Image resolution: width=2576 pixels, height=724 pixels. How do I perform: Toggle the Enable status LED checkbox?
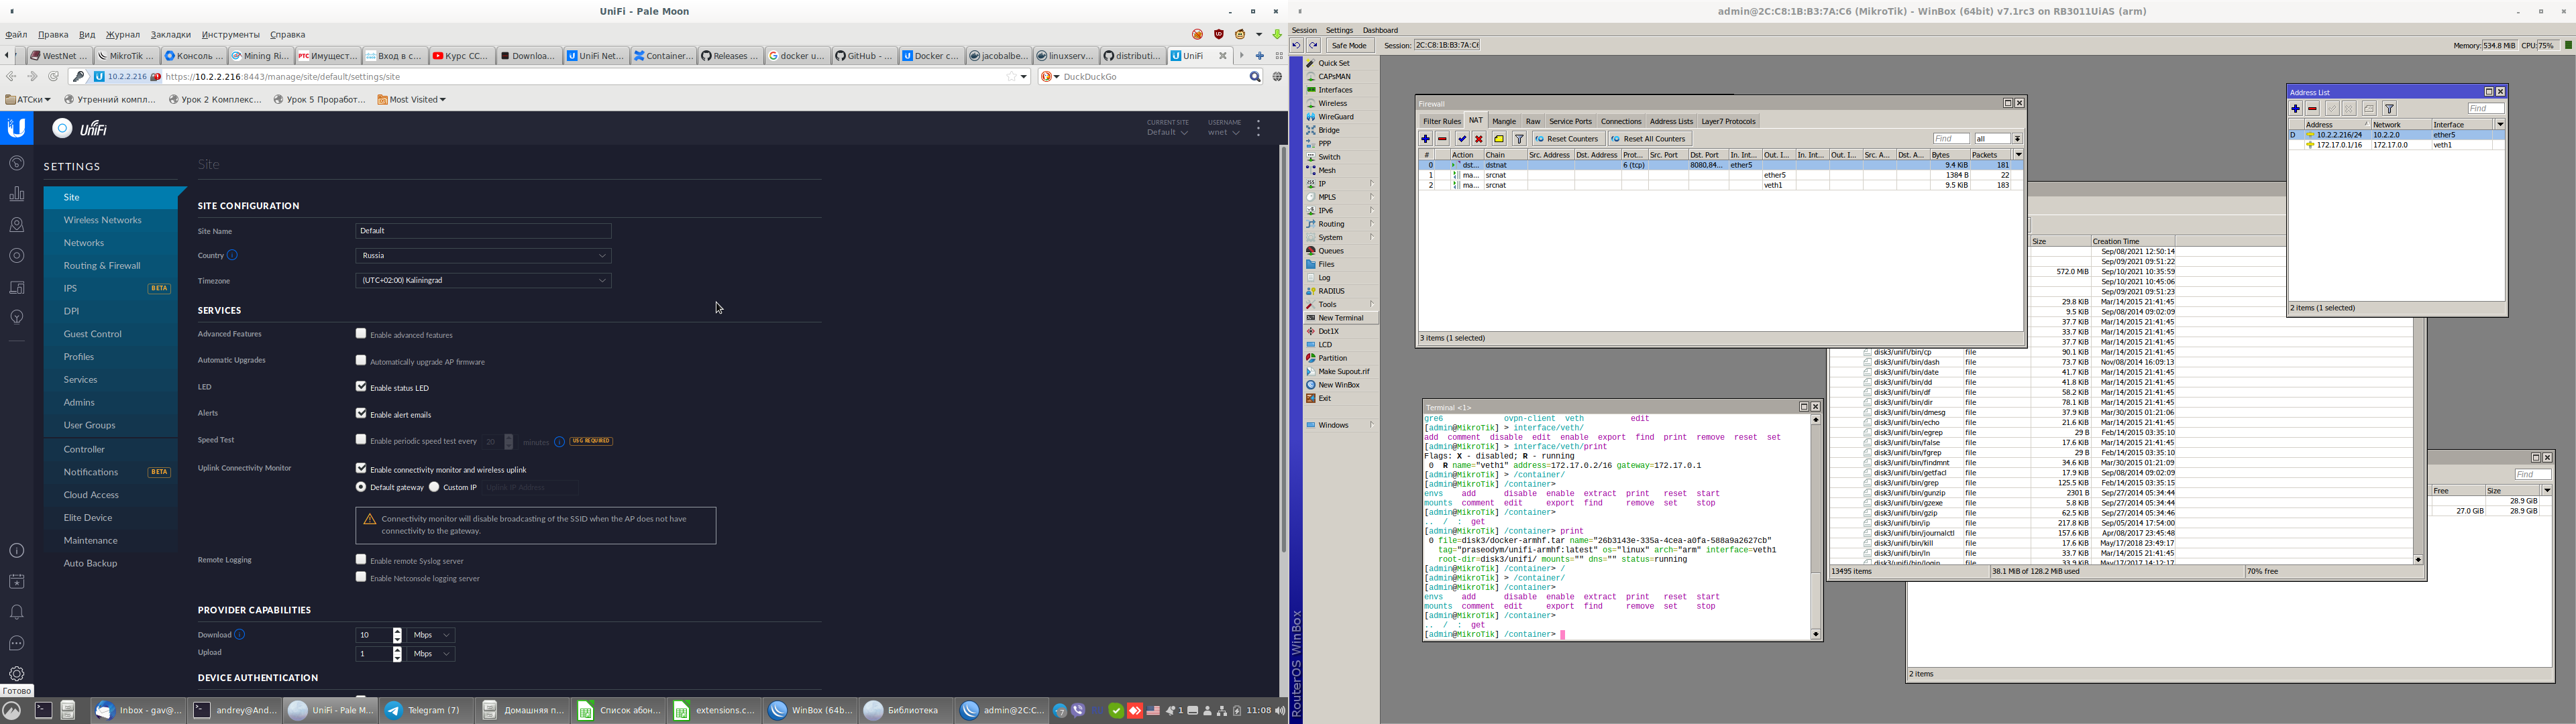(361, 387)
